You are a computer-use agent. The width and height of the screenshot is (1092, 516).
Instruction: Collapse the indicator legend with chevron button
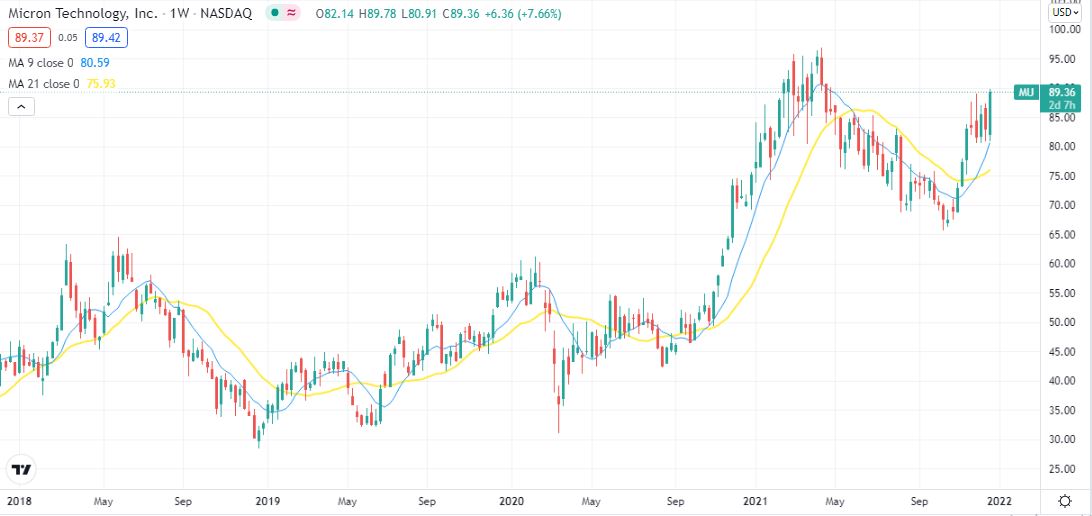(21, 107)
